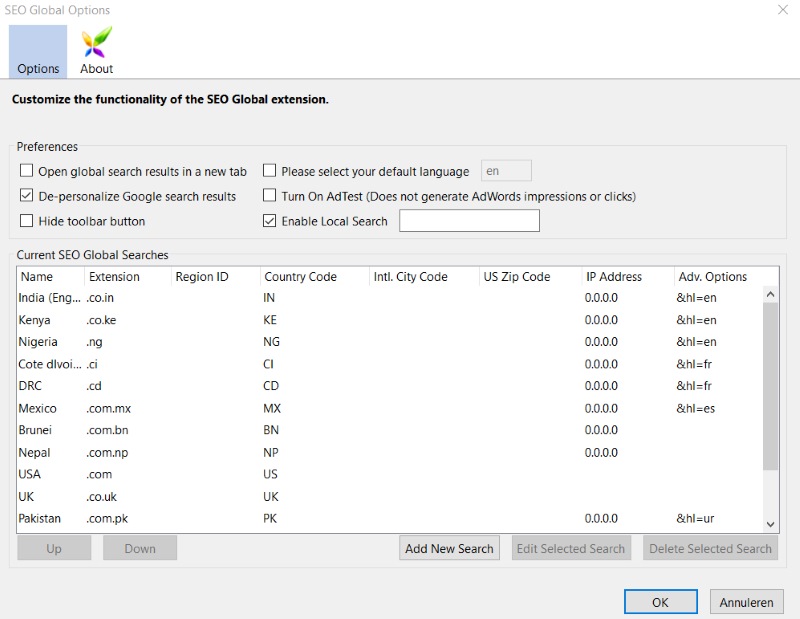Click the .com.pk extension cell

coord(107,518)
